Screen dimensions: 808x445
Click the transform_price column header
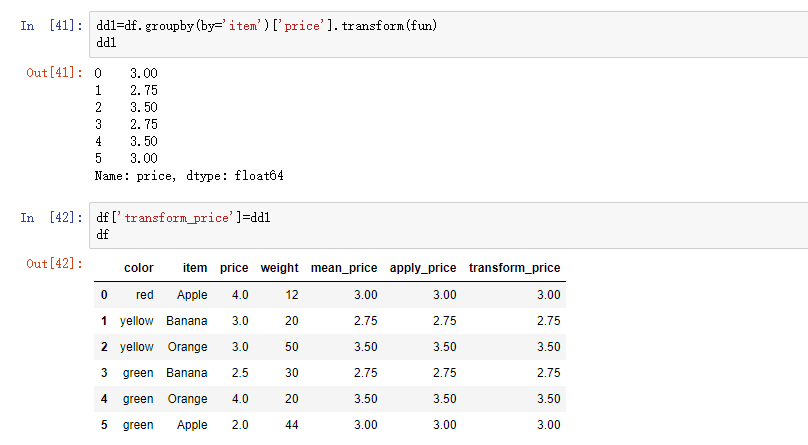[514, 268]
